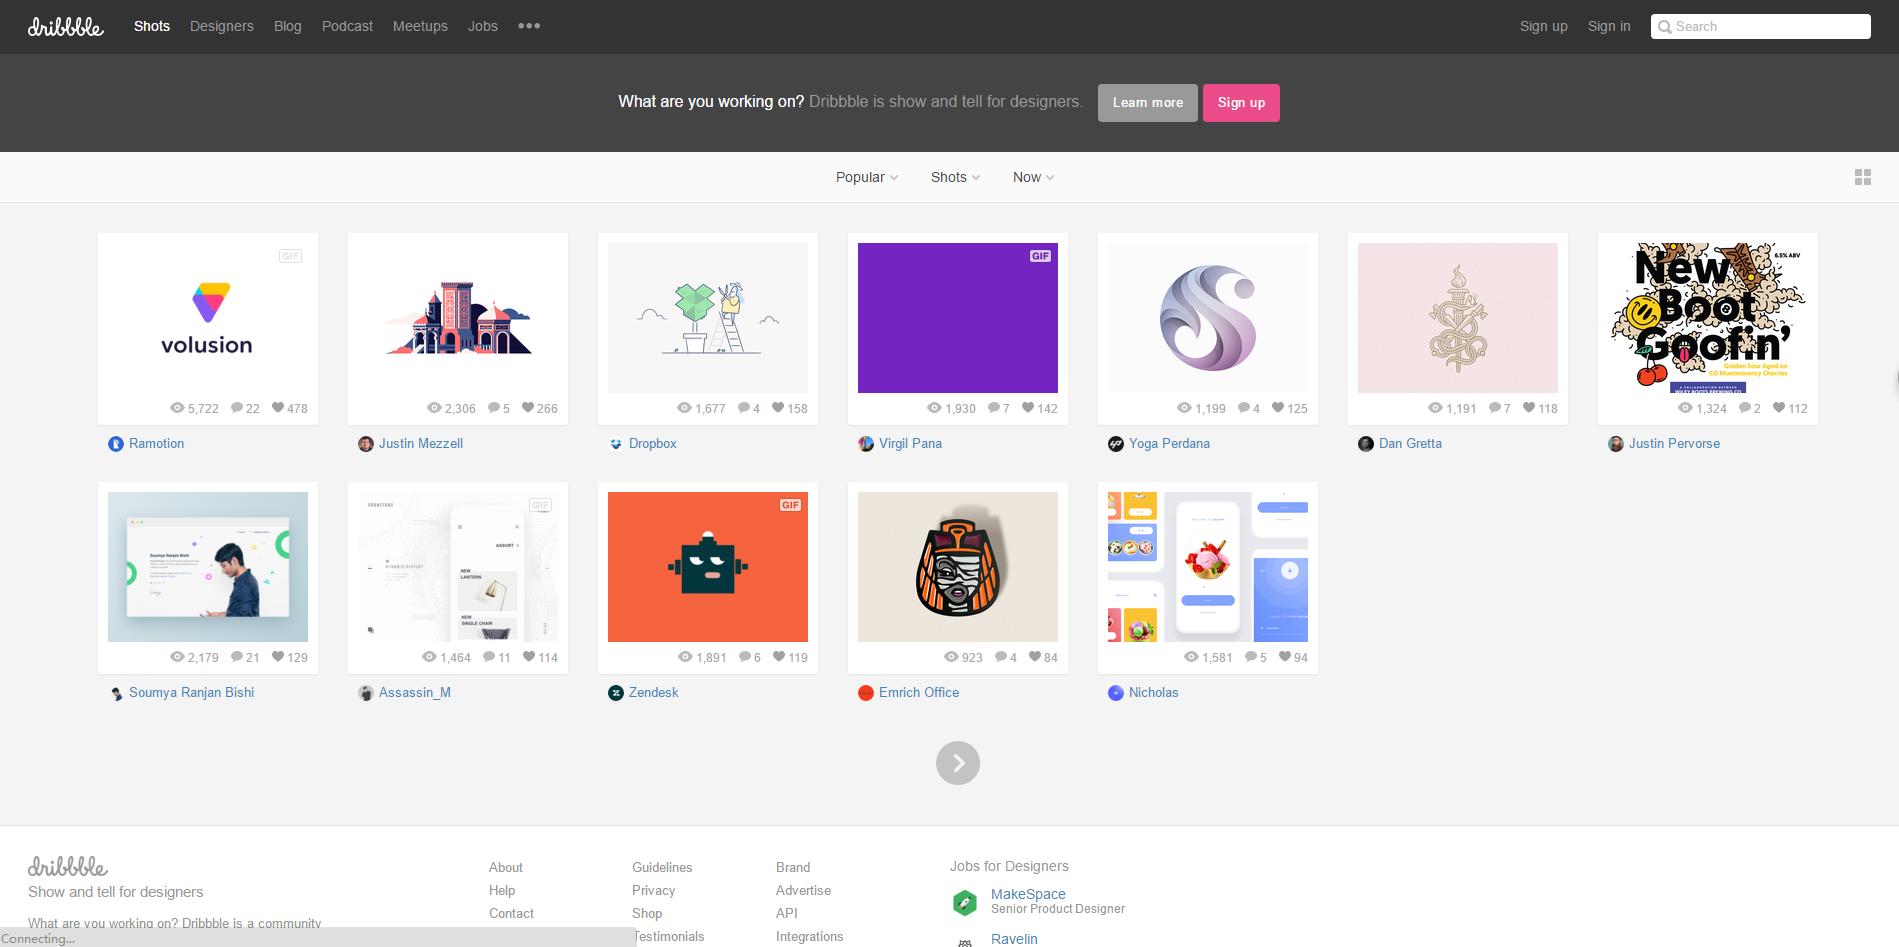Image resolution: width=1899 pixels, height=947 pixels.
Task: Open the three-dots more menu
Action: tap(529, 26)
